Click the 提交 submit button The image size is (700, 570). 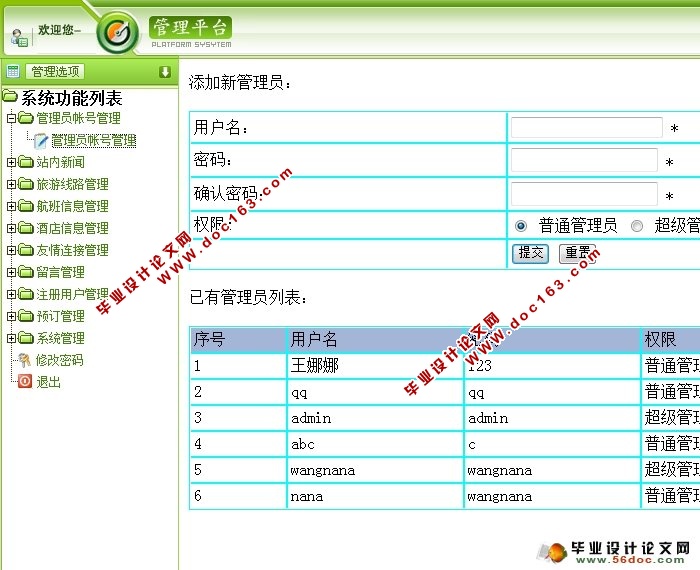click(530, 254)
